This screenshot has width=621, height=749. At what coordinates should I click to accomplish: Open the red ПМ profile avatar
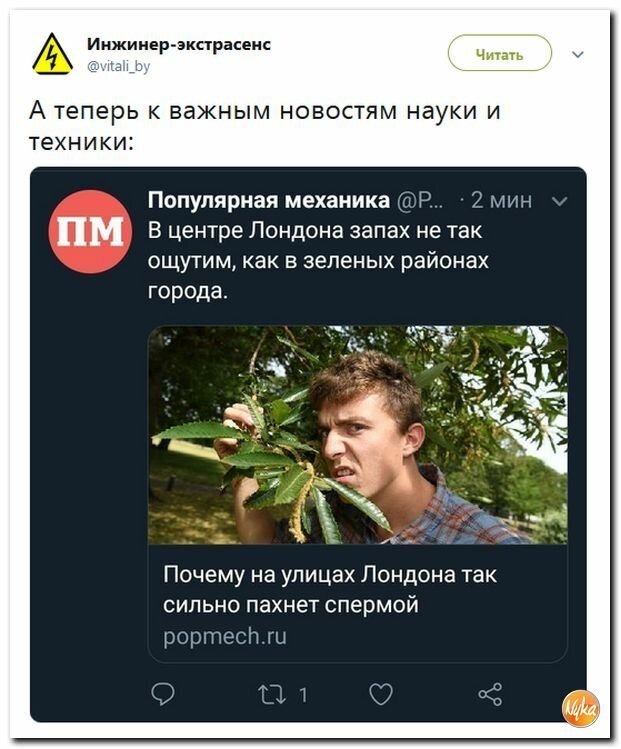[90, 232]
